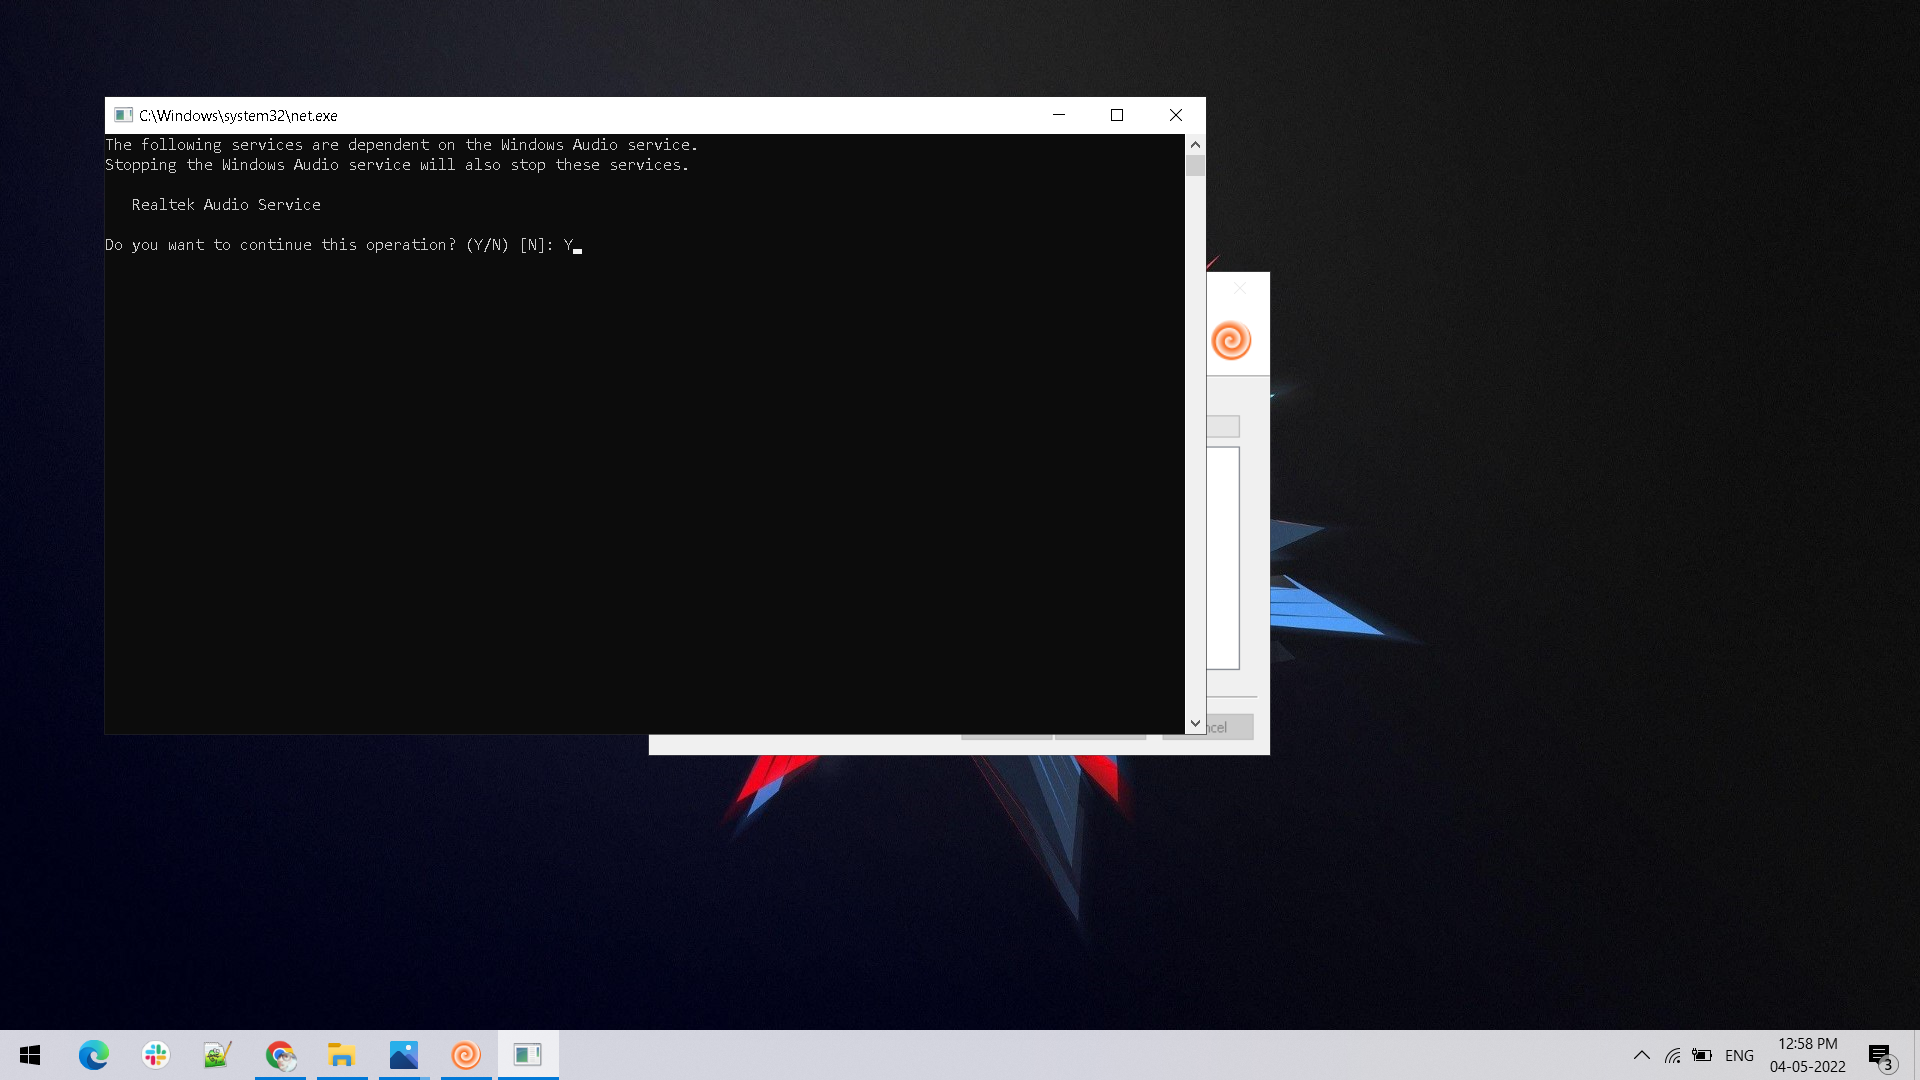This screenshot has height=1080, width=1920.
Task: Check the battery status icon
Action: pos(1702,1055)
